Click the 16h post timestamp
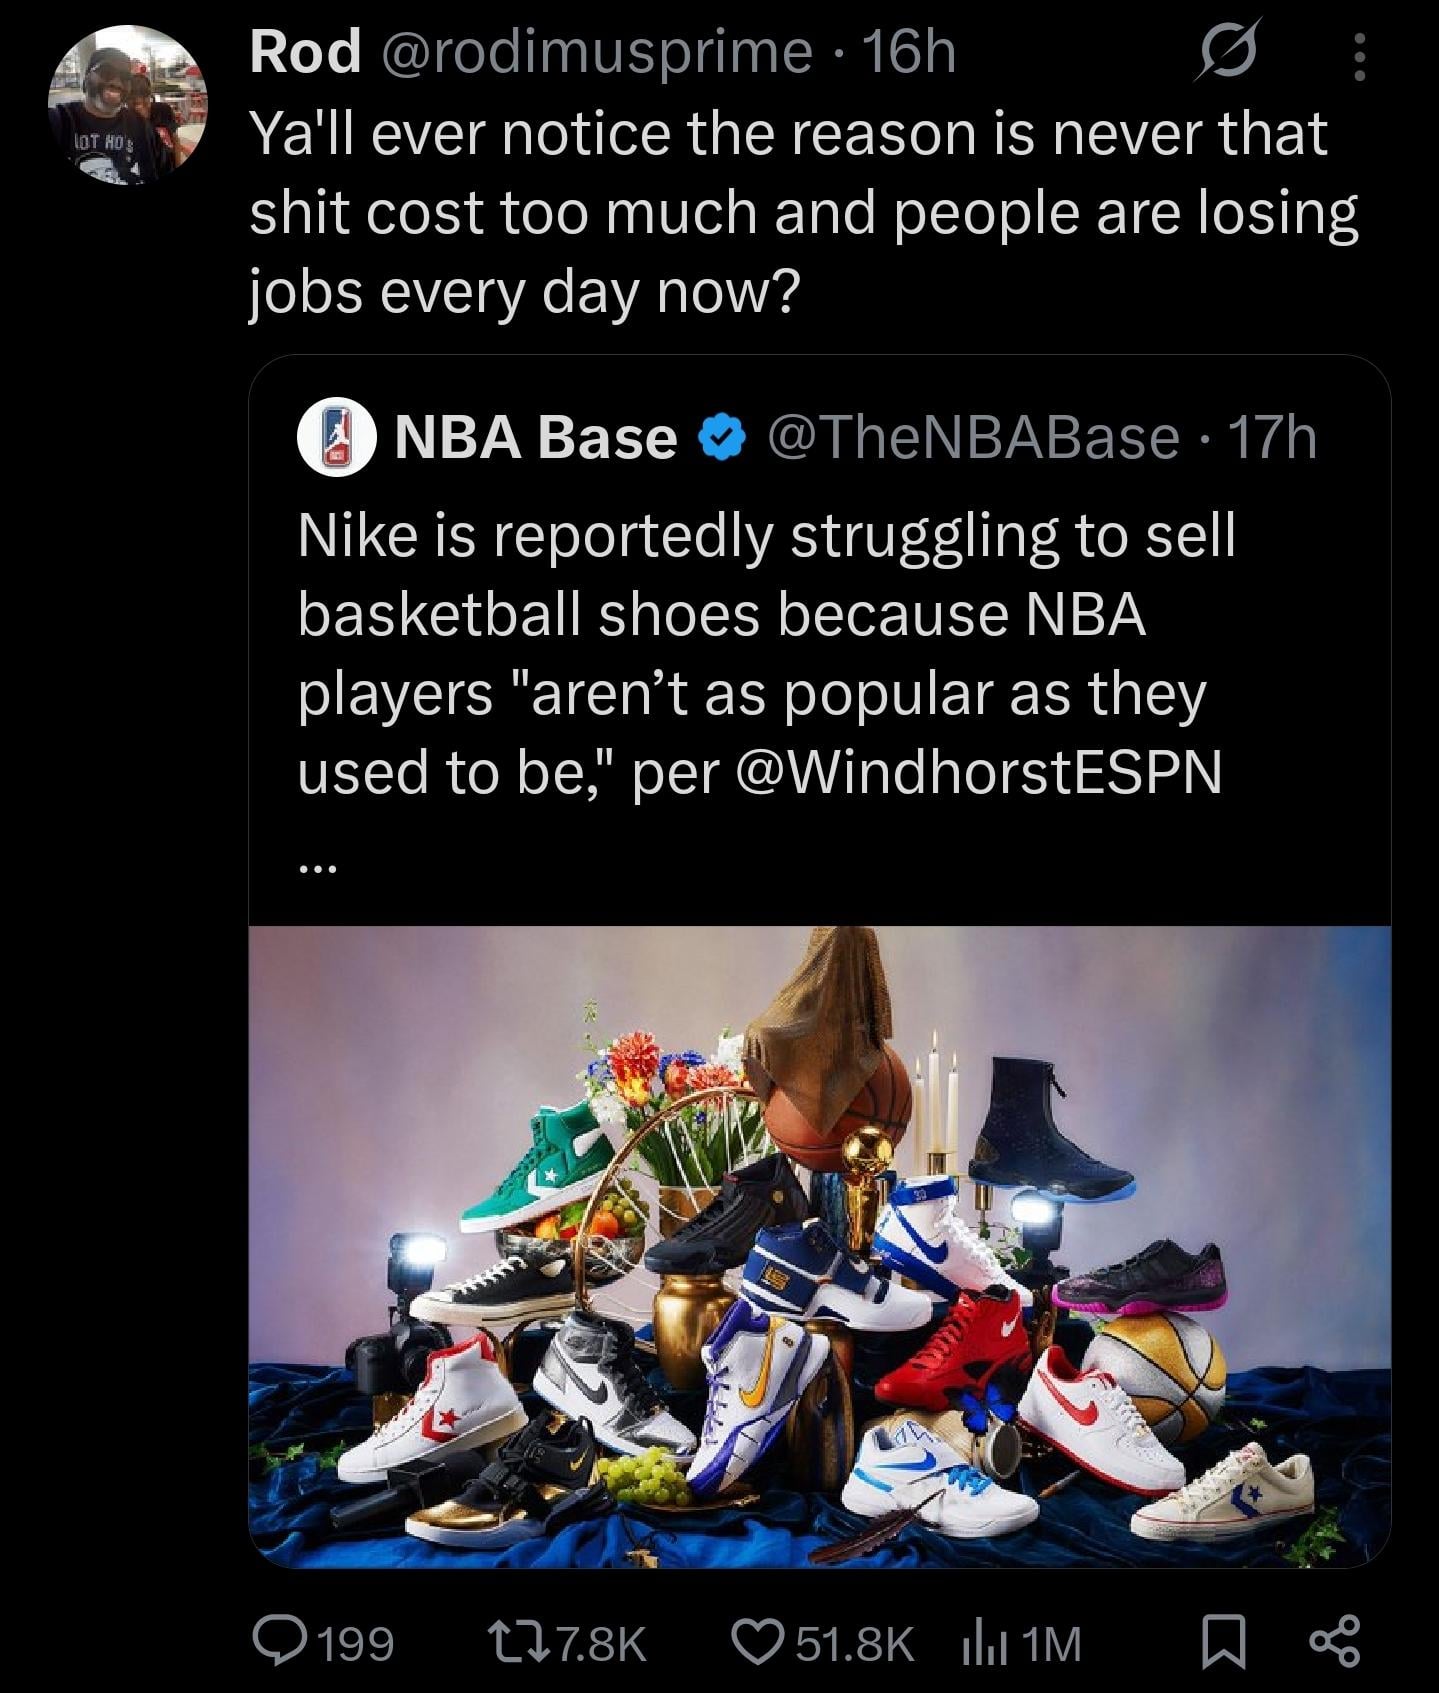 tap(909, 52)
